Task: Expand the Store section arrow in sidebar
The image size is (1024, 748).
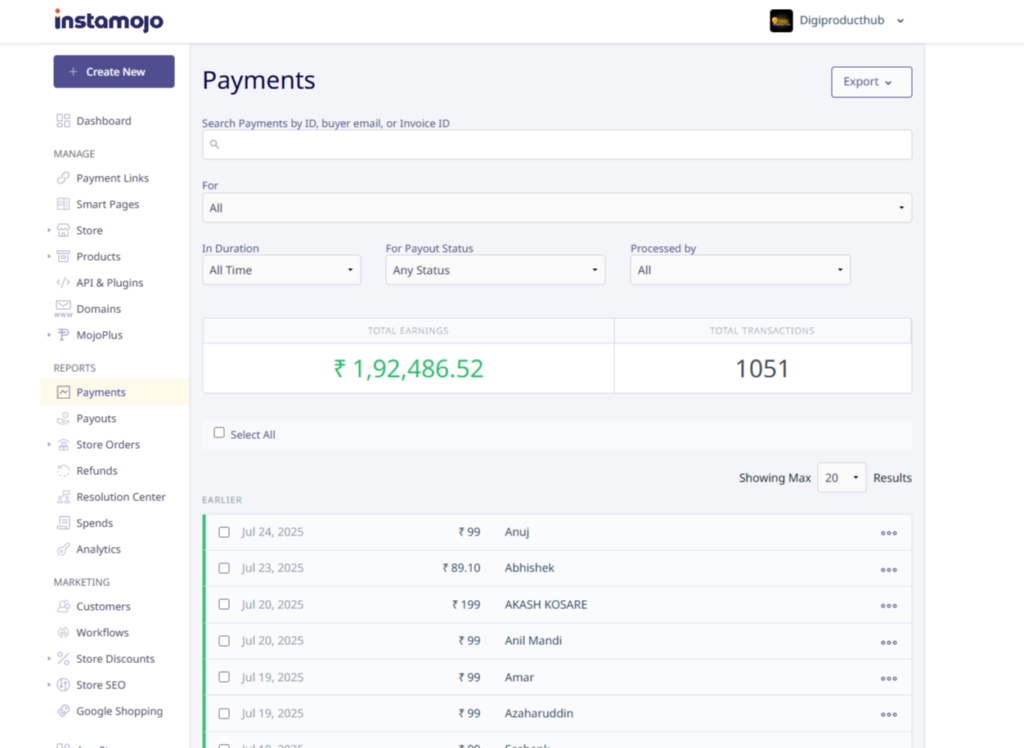Action: click(x=49, y=231)
